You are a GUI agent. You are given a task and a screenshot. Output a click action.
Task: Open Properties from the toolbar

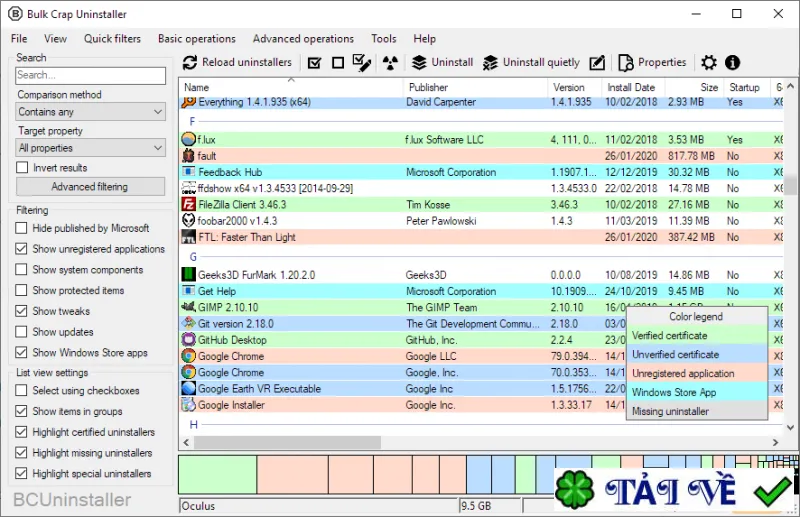click(x=653, y=63)
